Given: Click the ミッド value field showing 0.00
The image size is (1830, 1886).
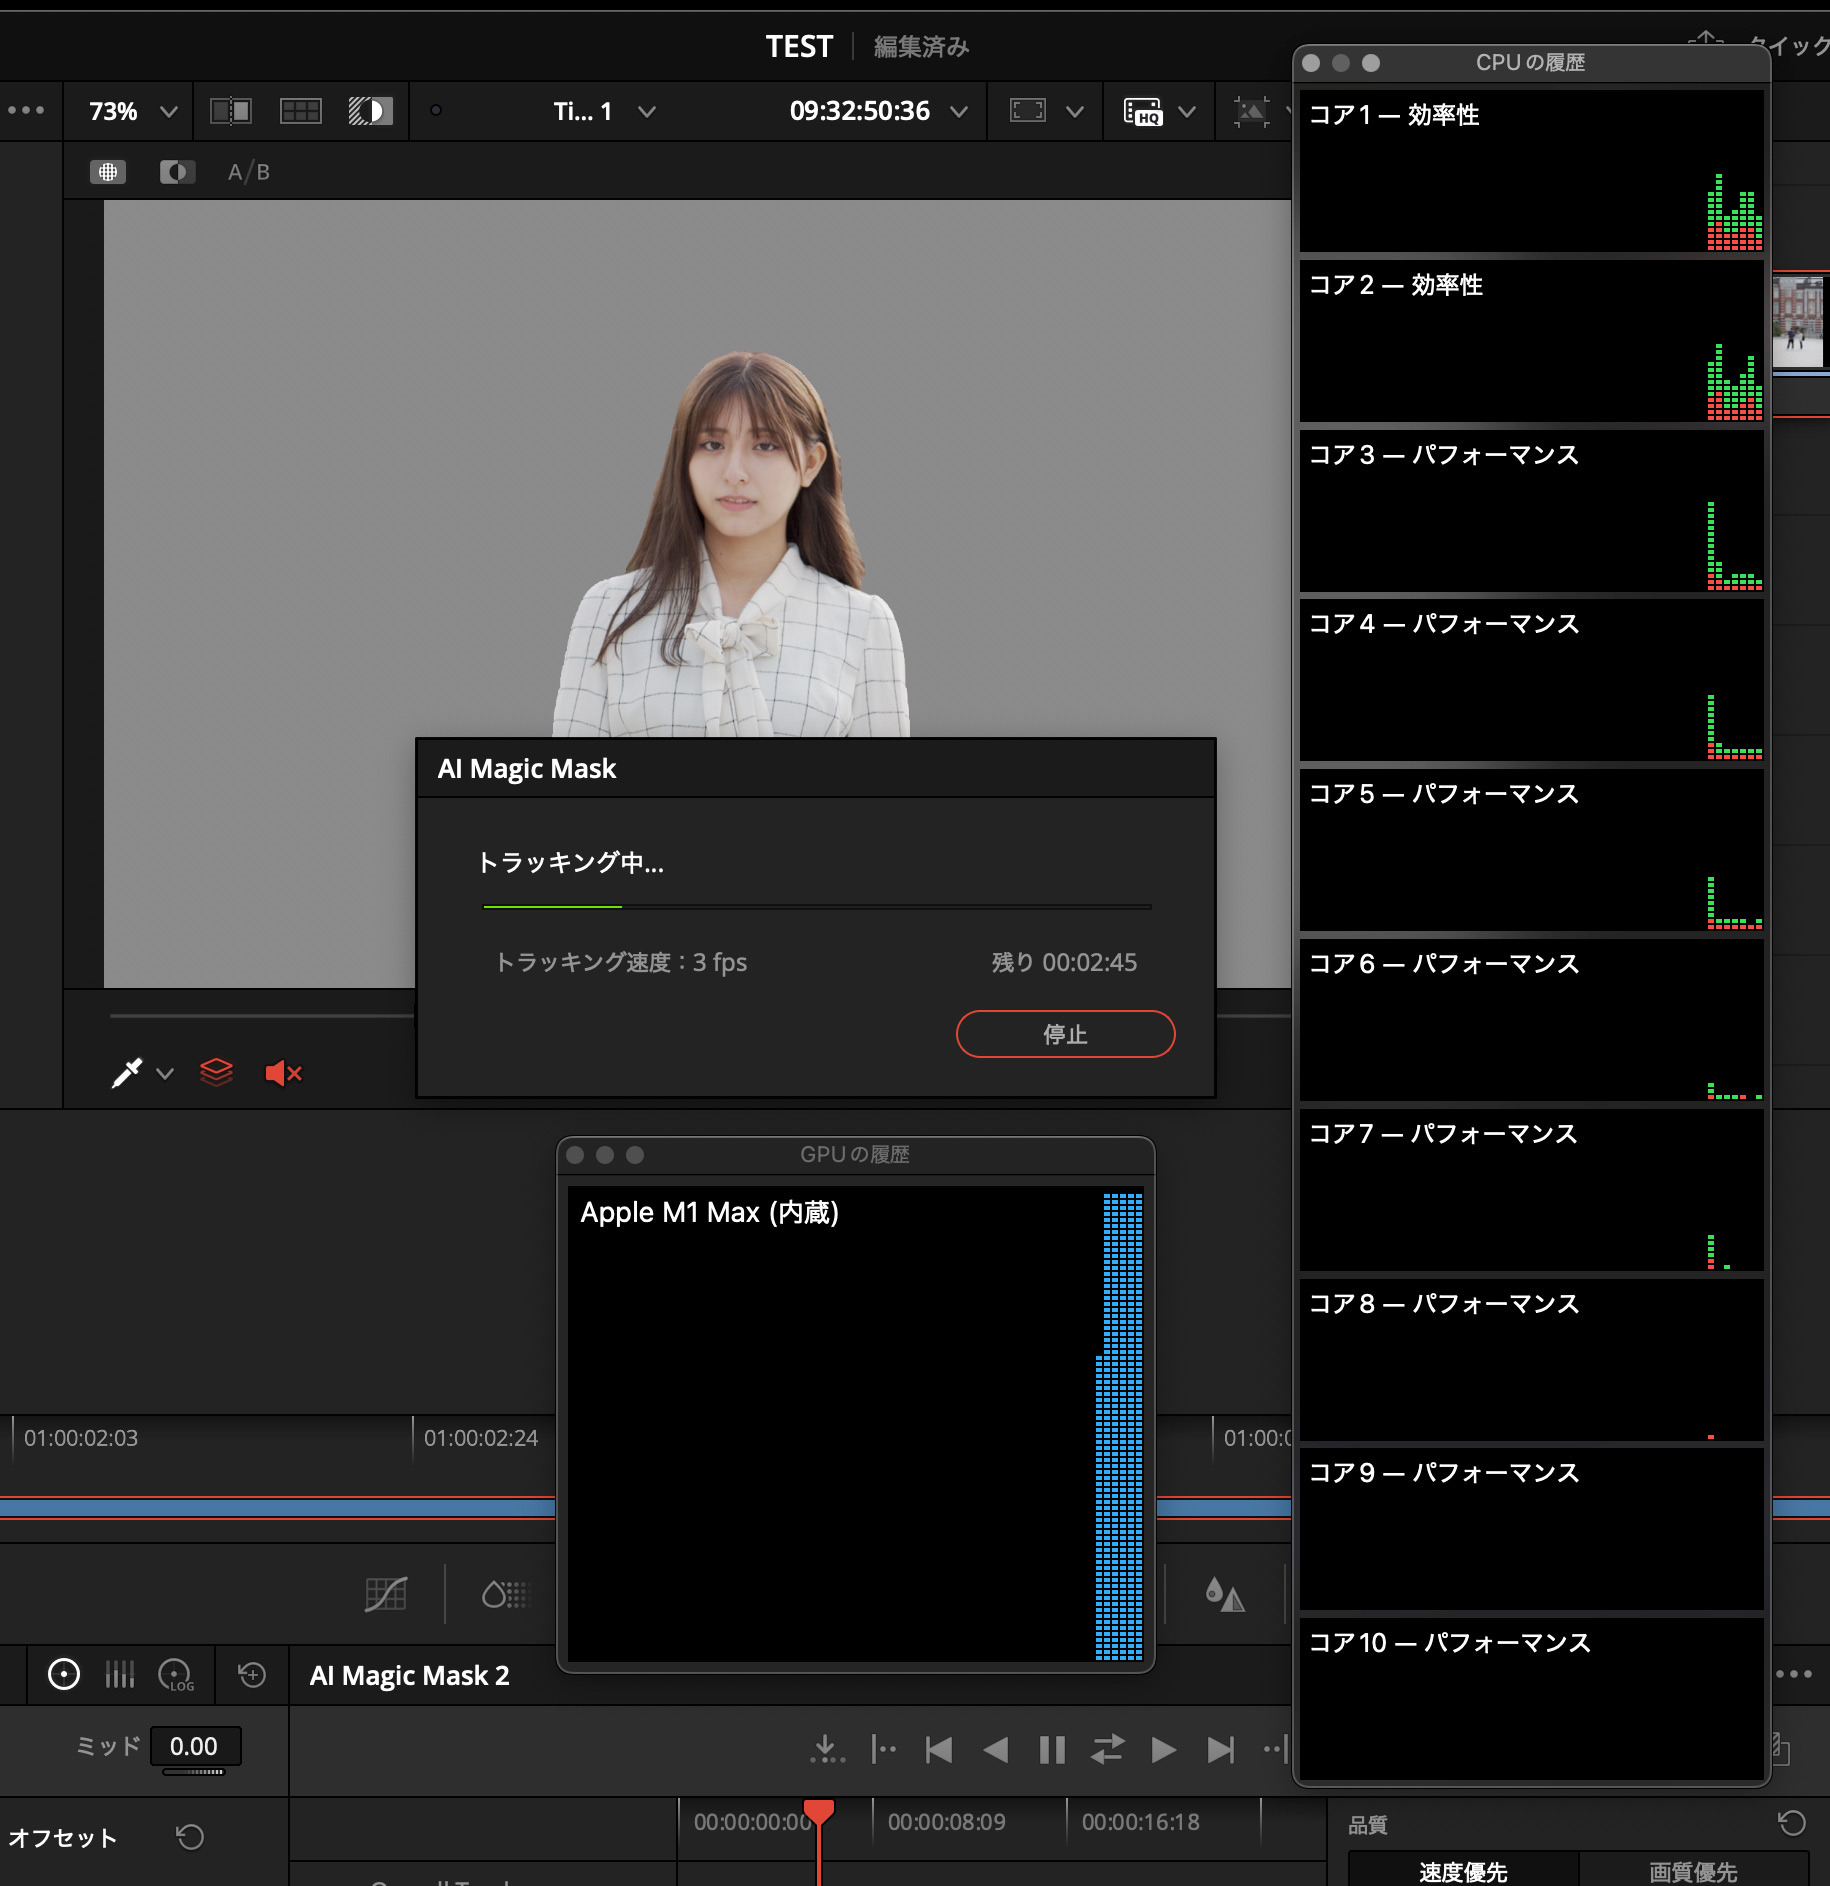Looking at the screenshot, I should 194,1747.
